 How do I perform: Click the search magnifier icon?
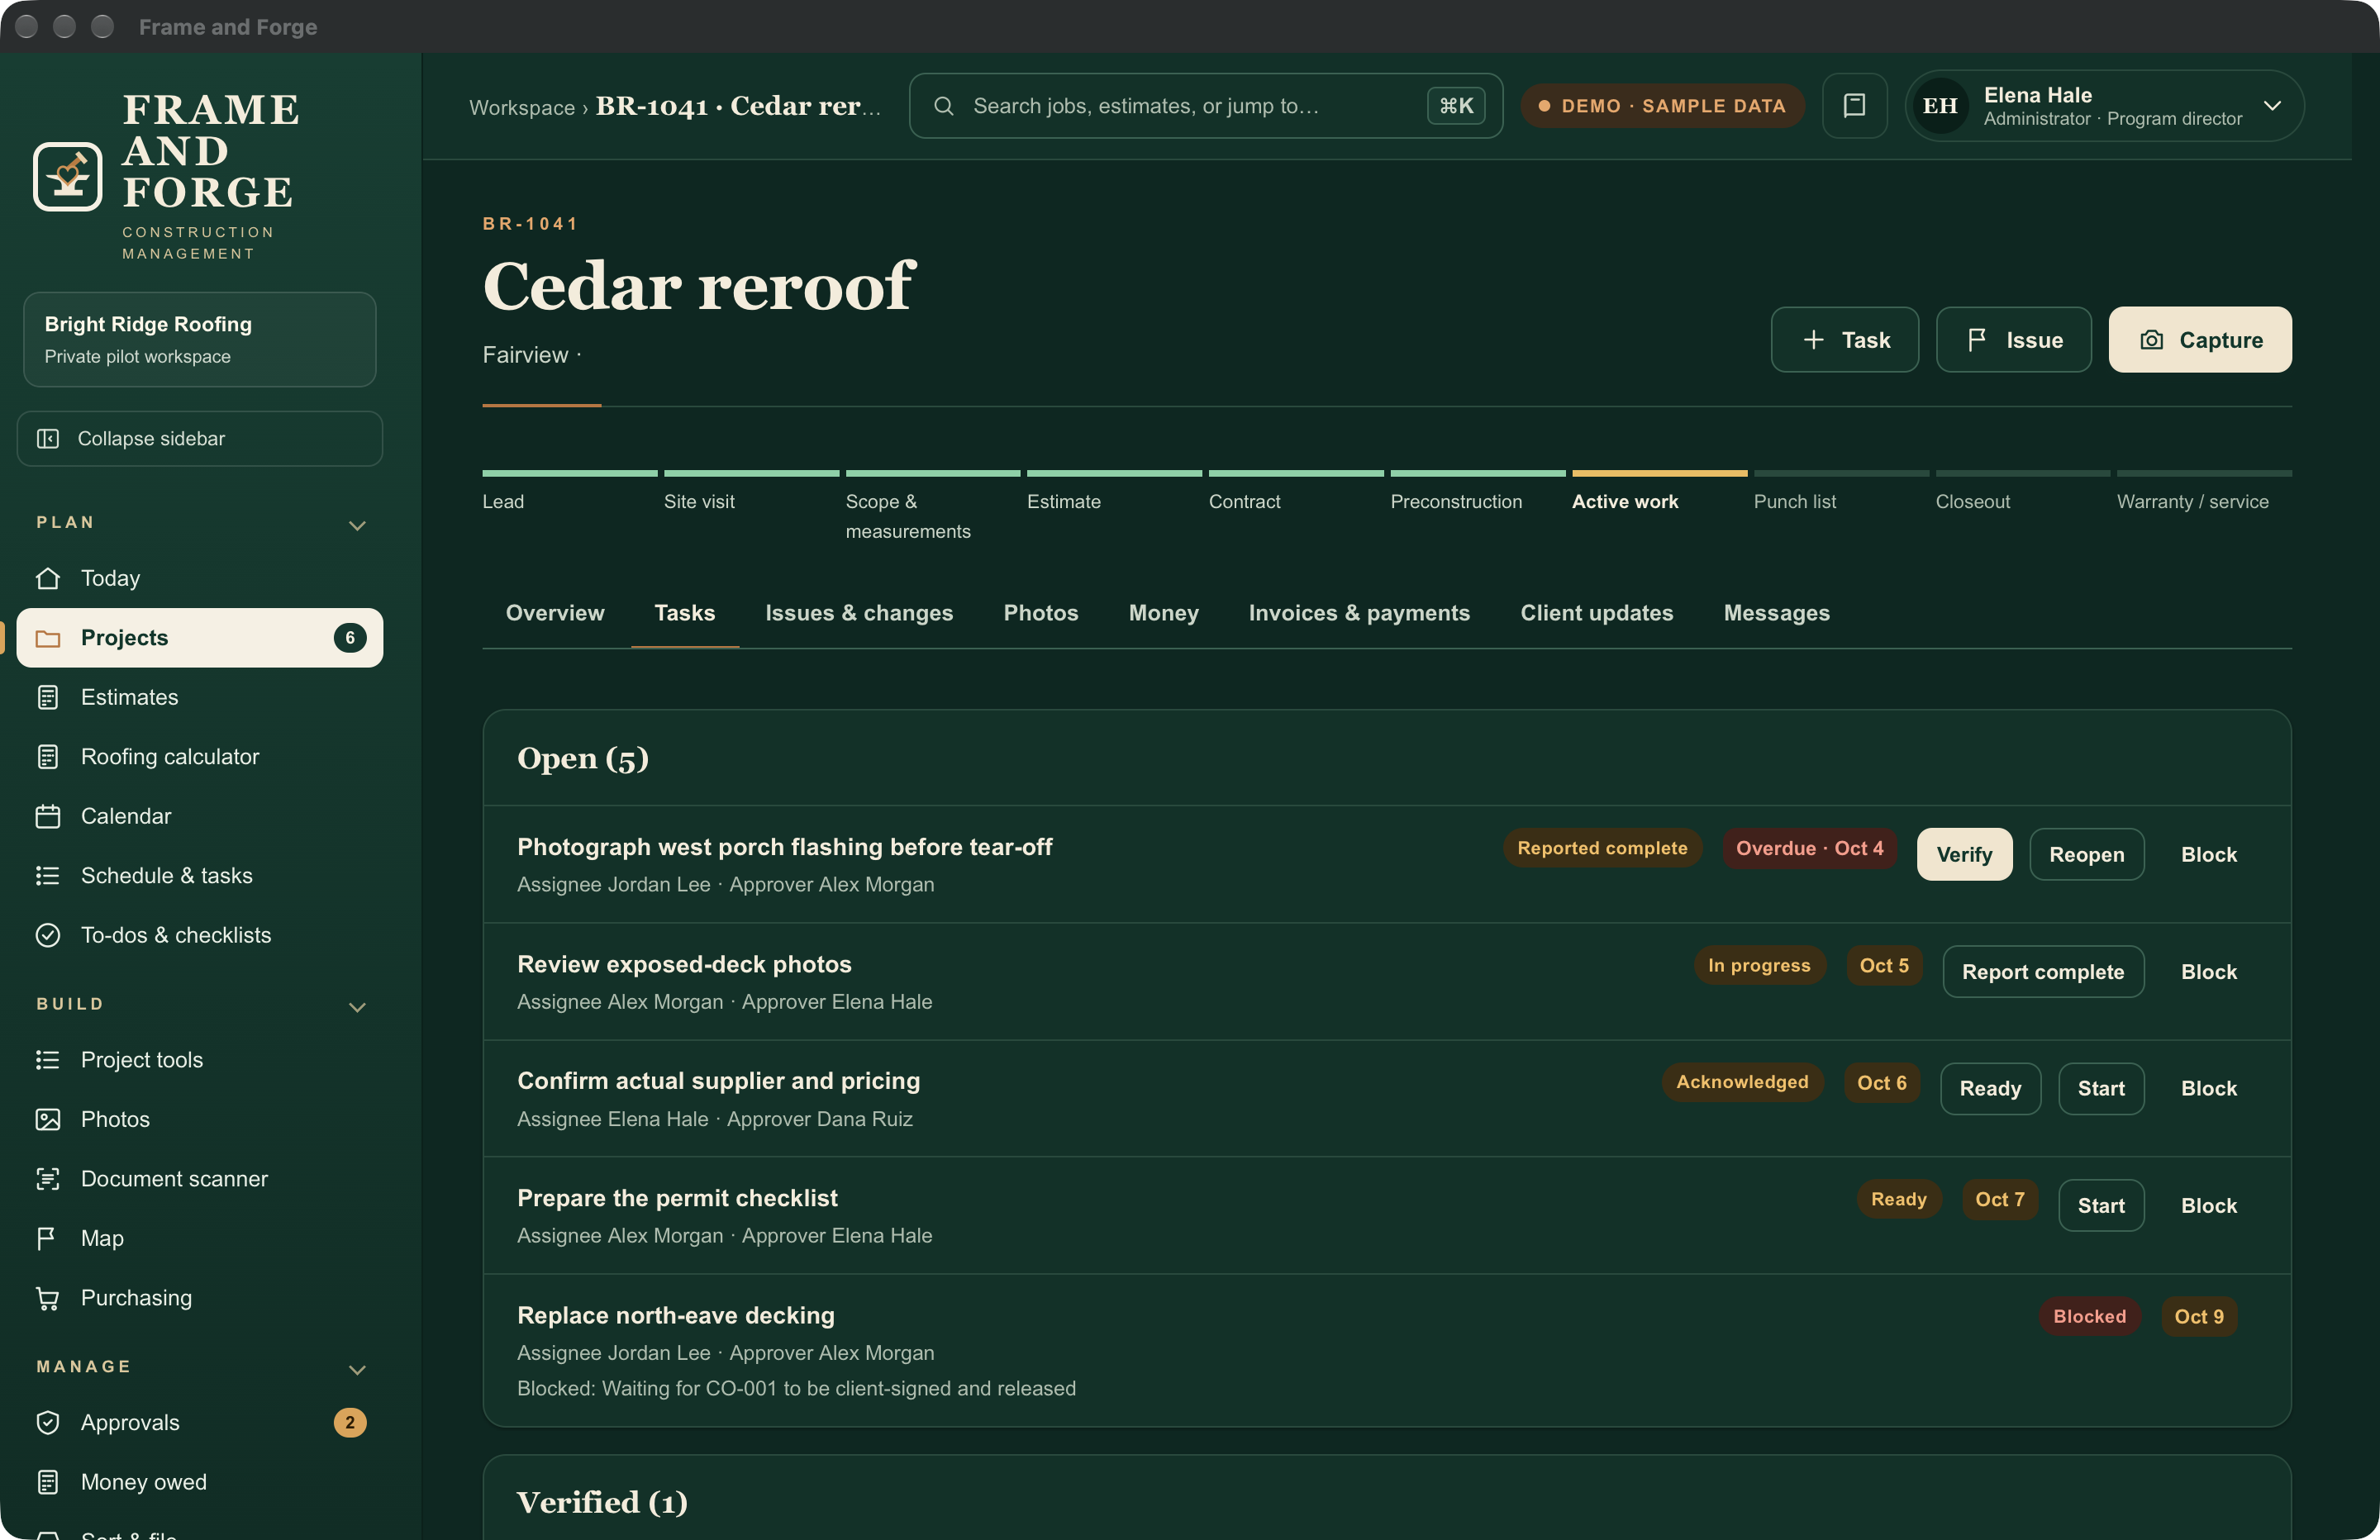[943, 106]
